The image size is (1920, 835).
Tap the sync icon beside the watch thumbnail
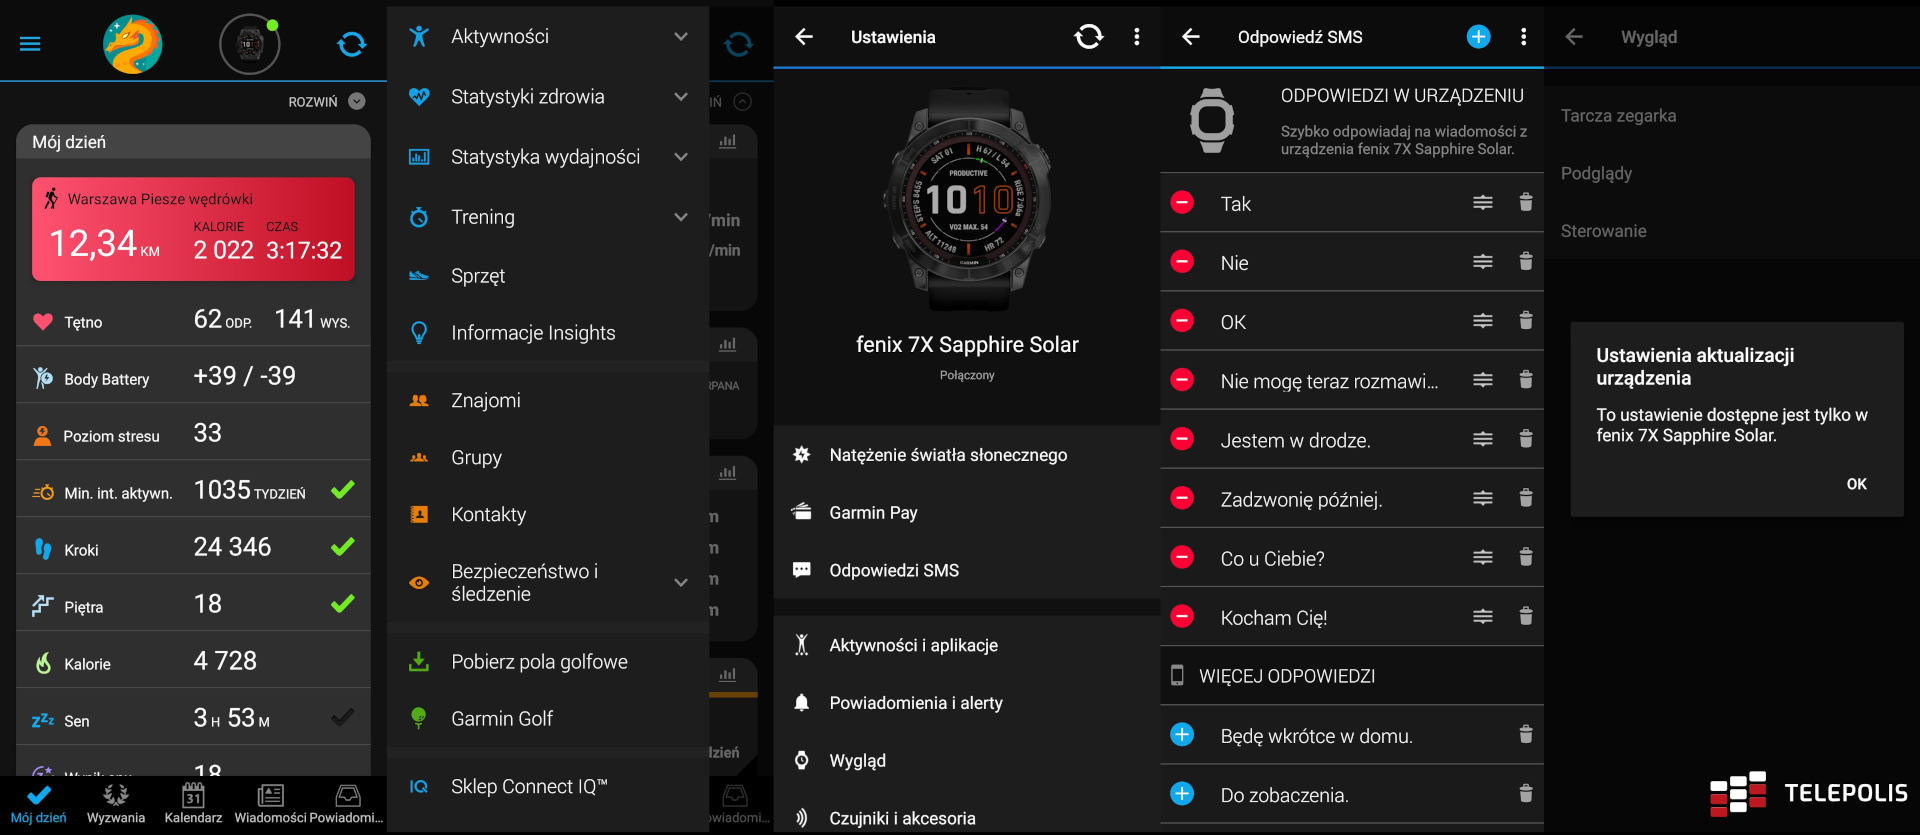tap(351, 44)
